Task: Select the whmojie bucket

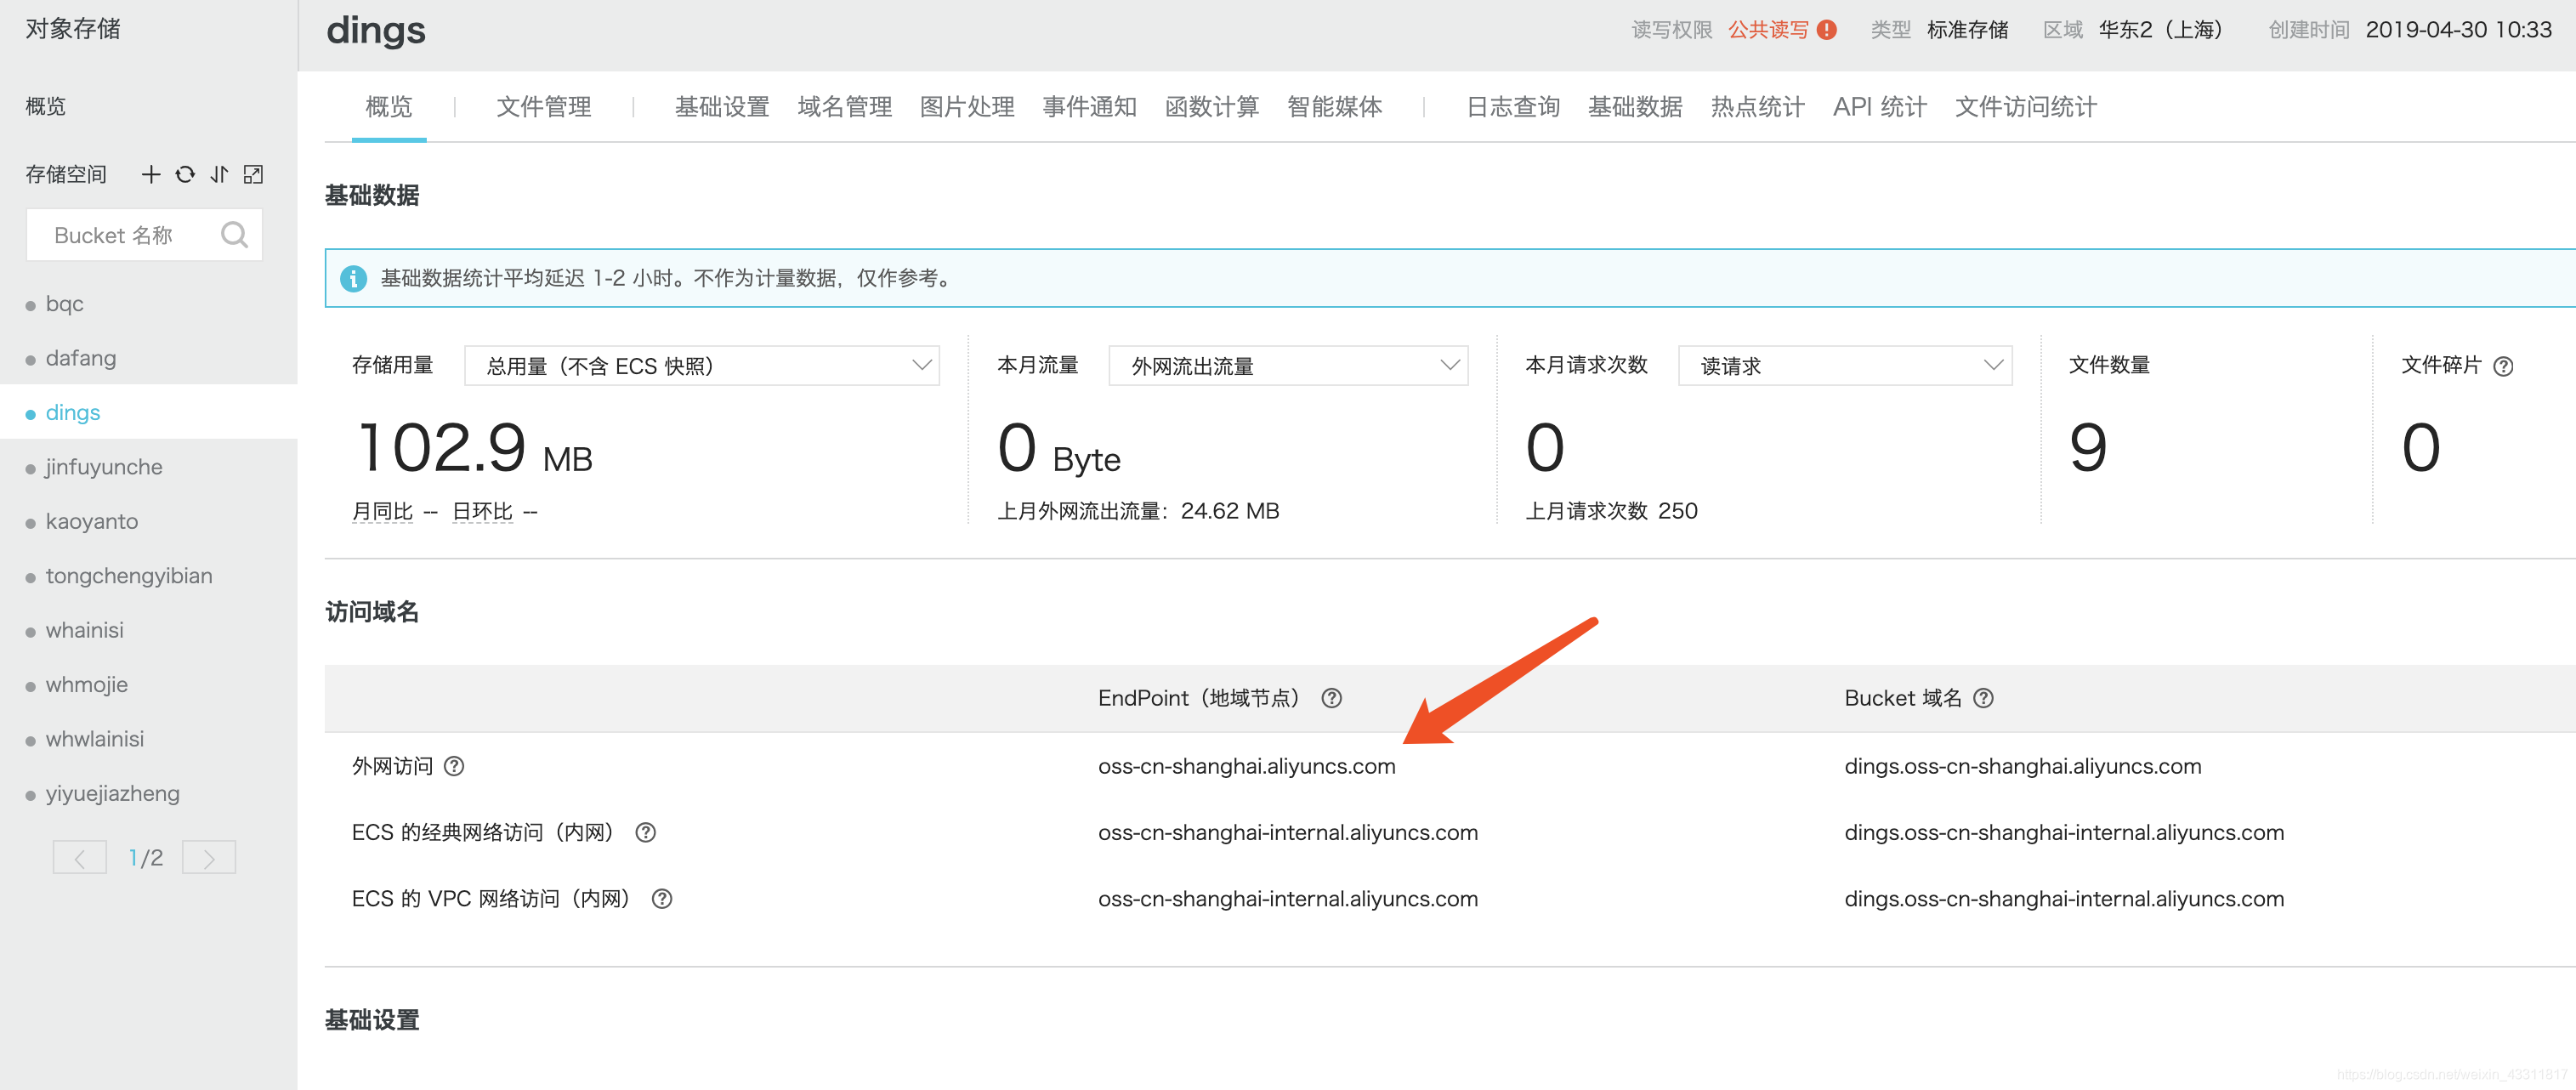Action: (87, 685)
